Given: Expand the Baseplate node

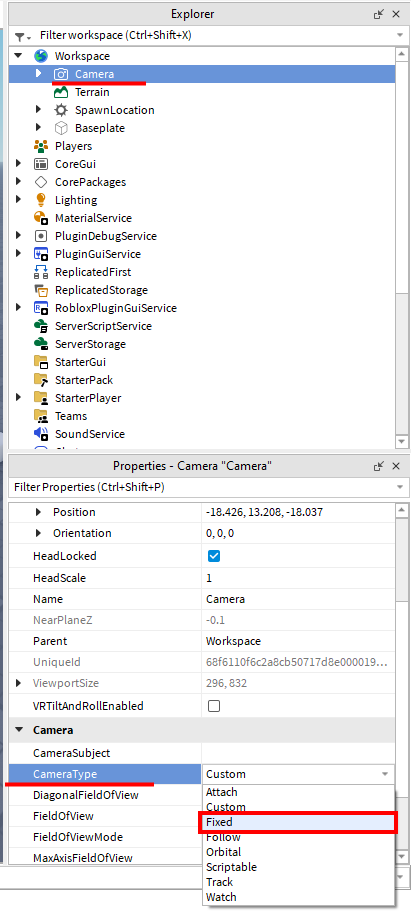Looking at the screenshot, I should pyautogui.click(x=39, y=128).
